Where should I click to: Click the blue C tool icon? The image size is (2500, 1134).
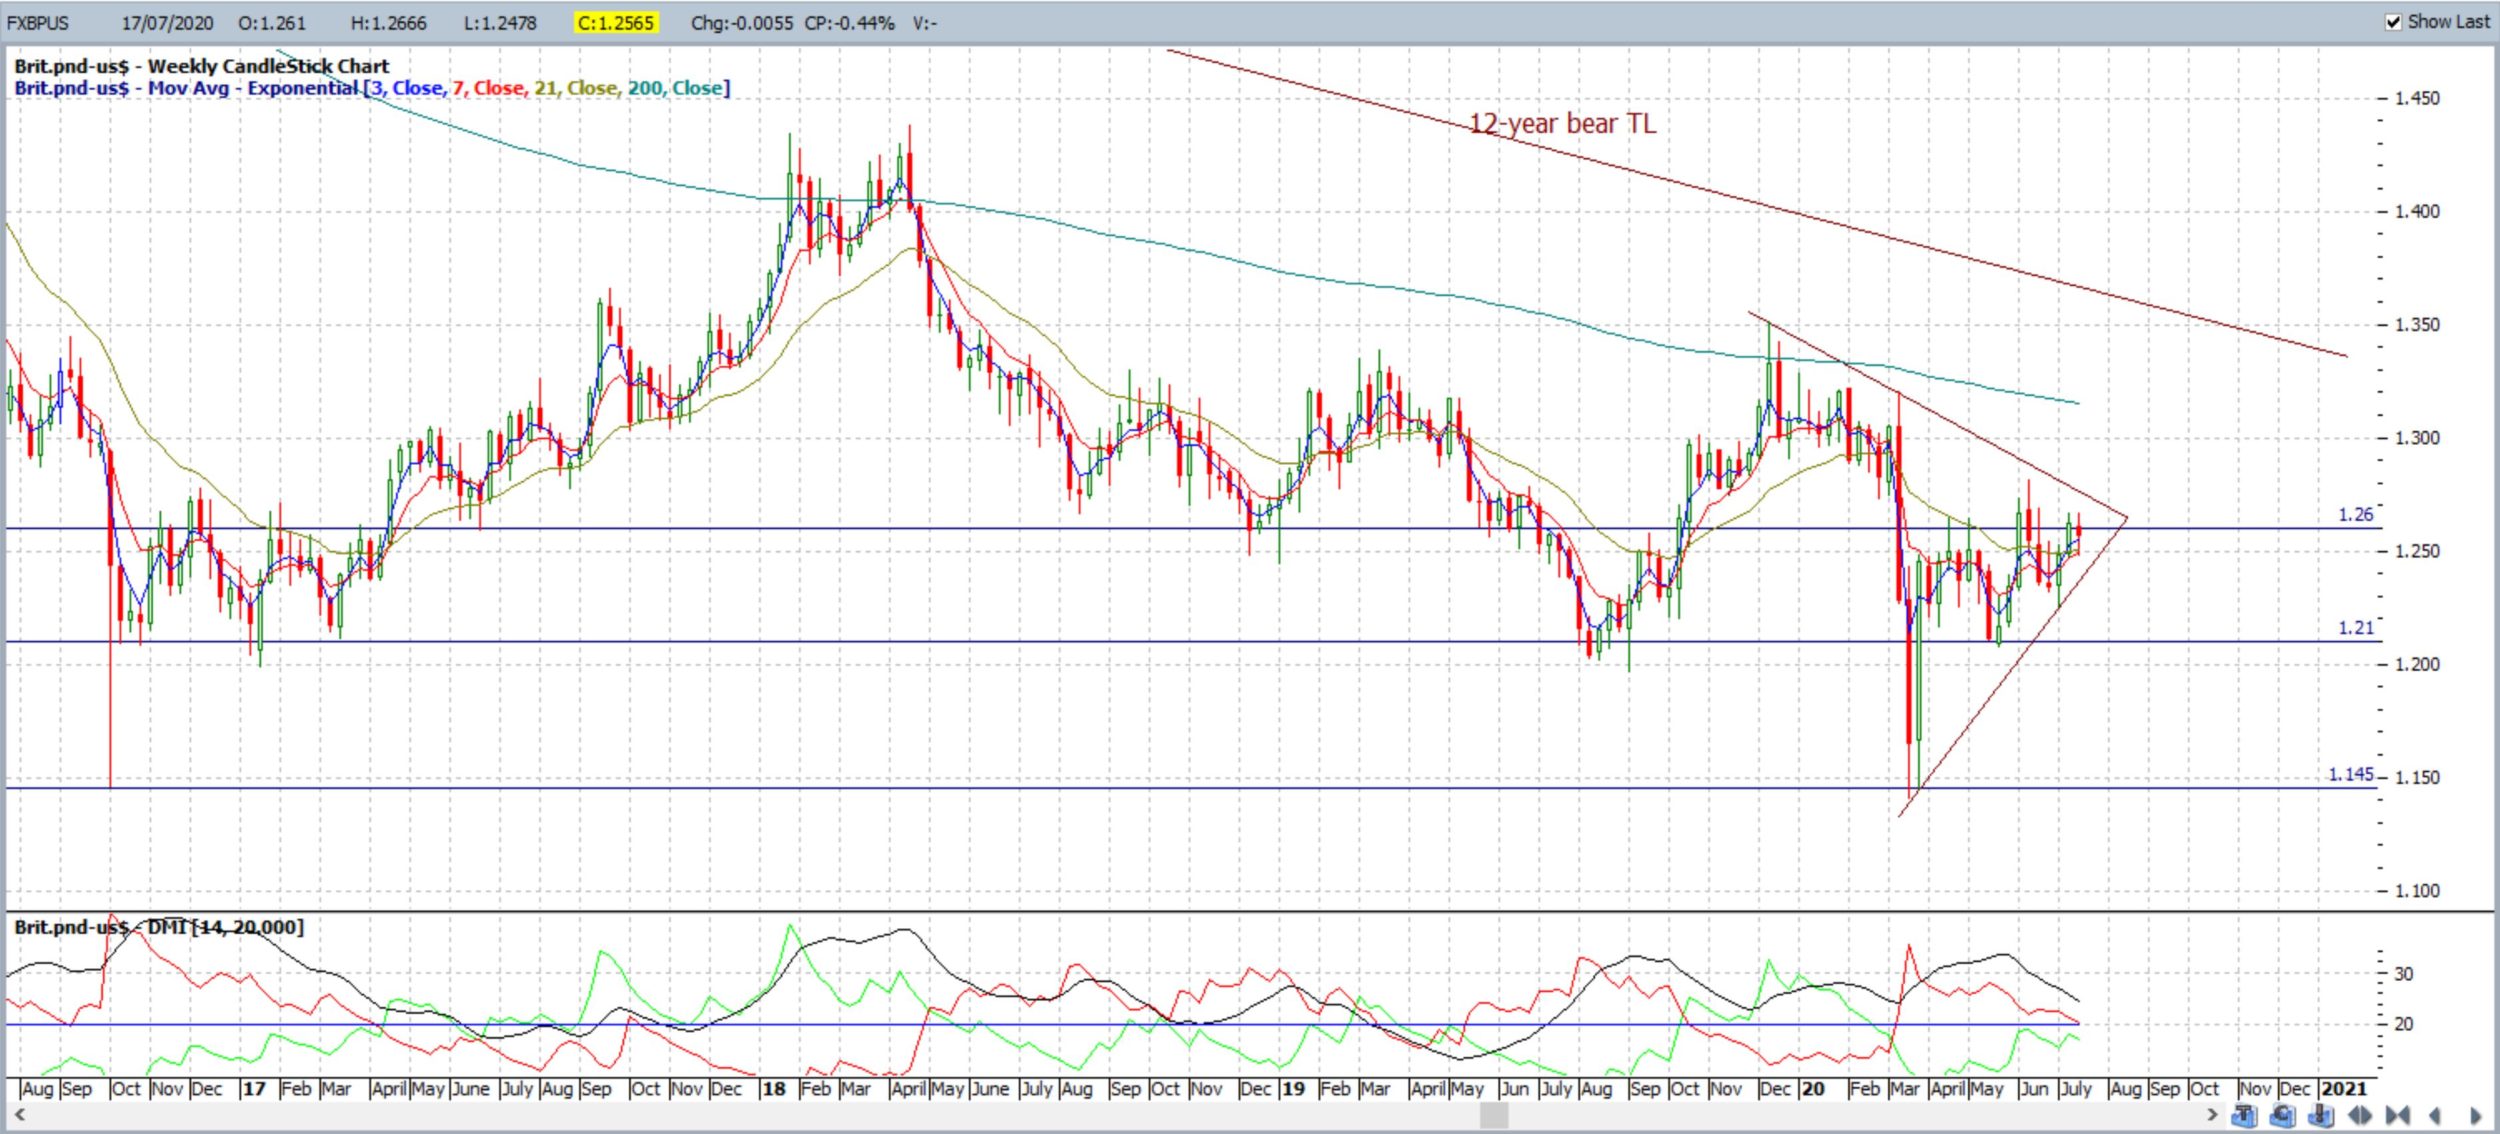tap(2283, 1115)
